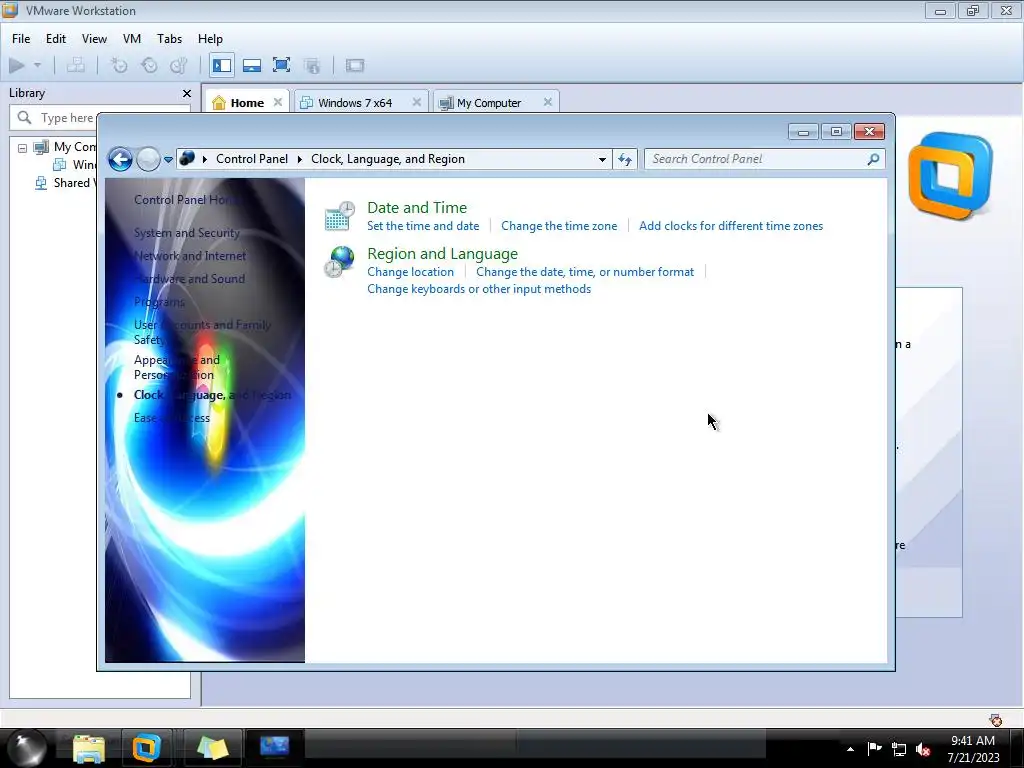1024x768 pixels.
Task: Go to Programs category
Action: tap(159, 302)
